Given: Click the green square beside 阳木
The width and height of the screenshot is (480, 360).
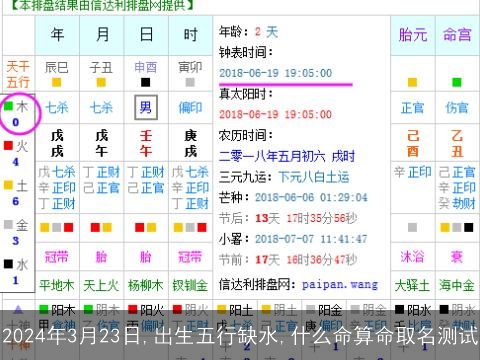Looking at the screenshot, I should click(x=44, y=310).
